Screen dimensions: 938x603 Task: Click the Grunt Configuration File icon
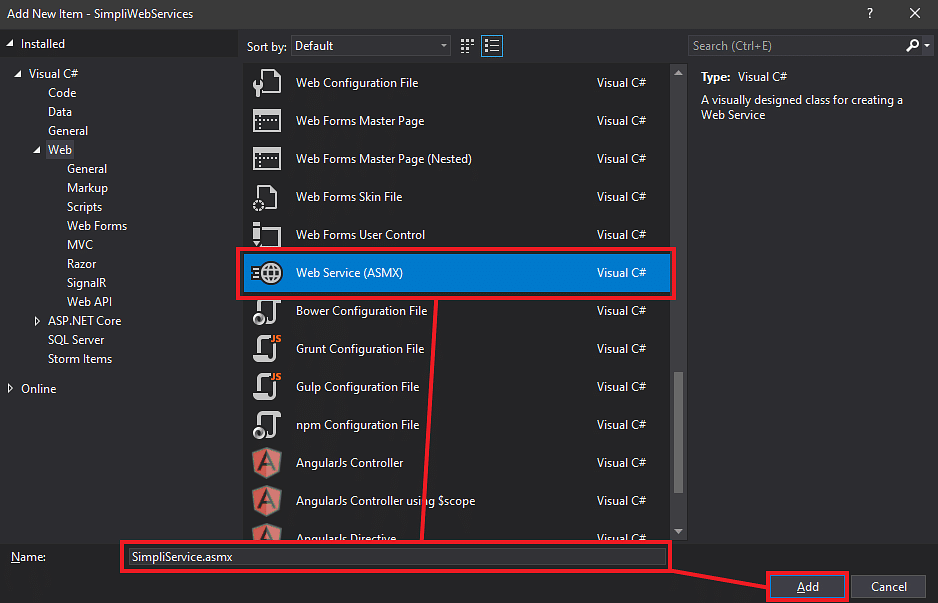(x=267, y=349)
